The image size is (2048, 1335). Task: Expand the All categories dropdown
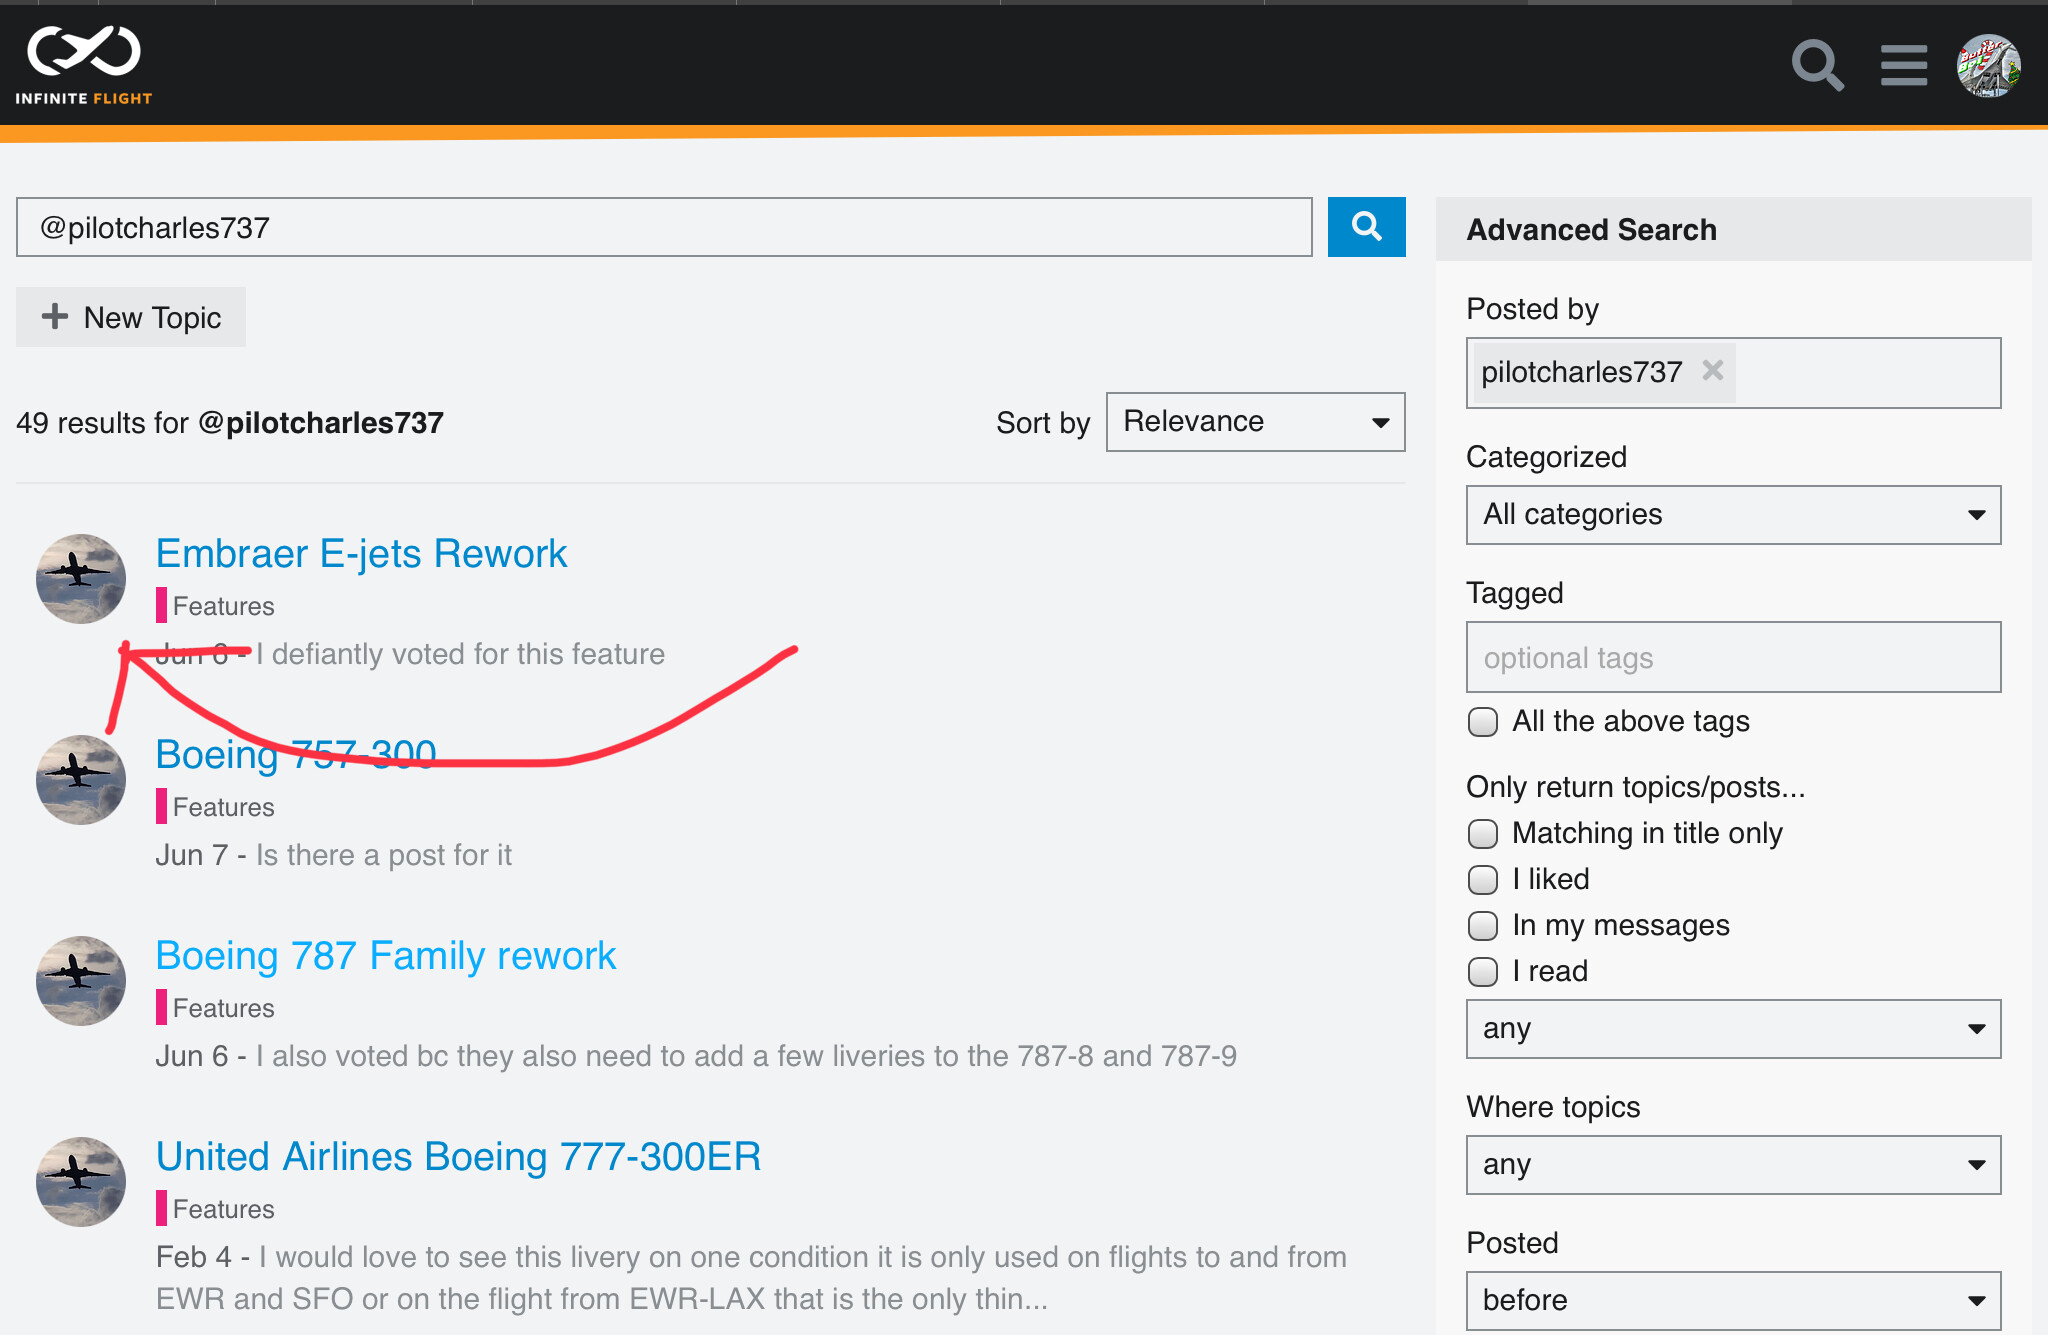point(1733,515)
